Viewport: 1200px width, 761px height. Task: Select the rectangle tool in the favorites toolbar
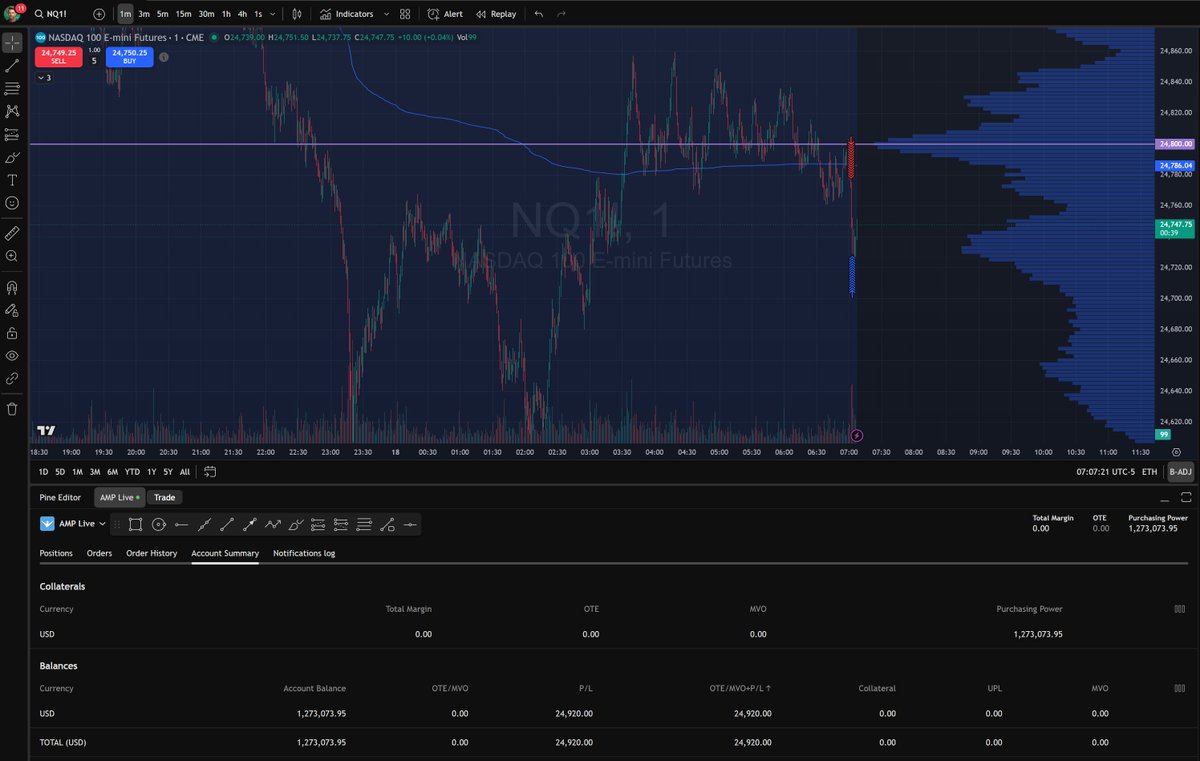tap(135, 524)
